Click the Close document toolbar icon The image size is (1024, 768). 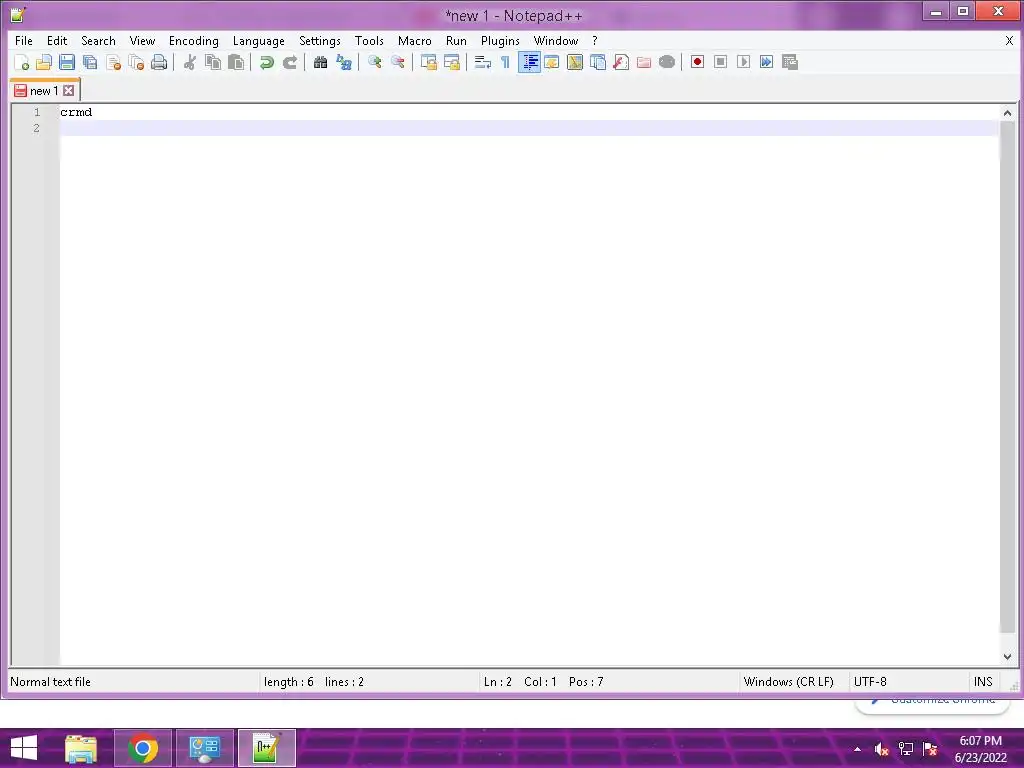click(113, 62)
